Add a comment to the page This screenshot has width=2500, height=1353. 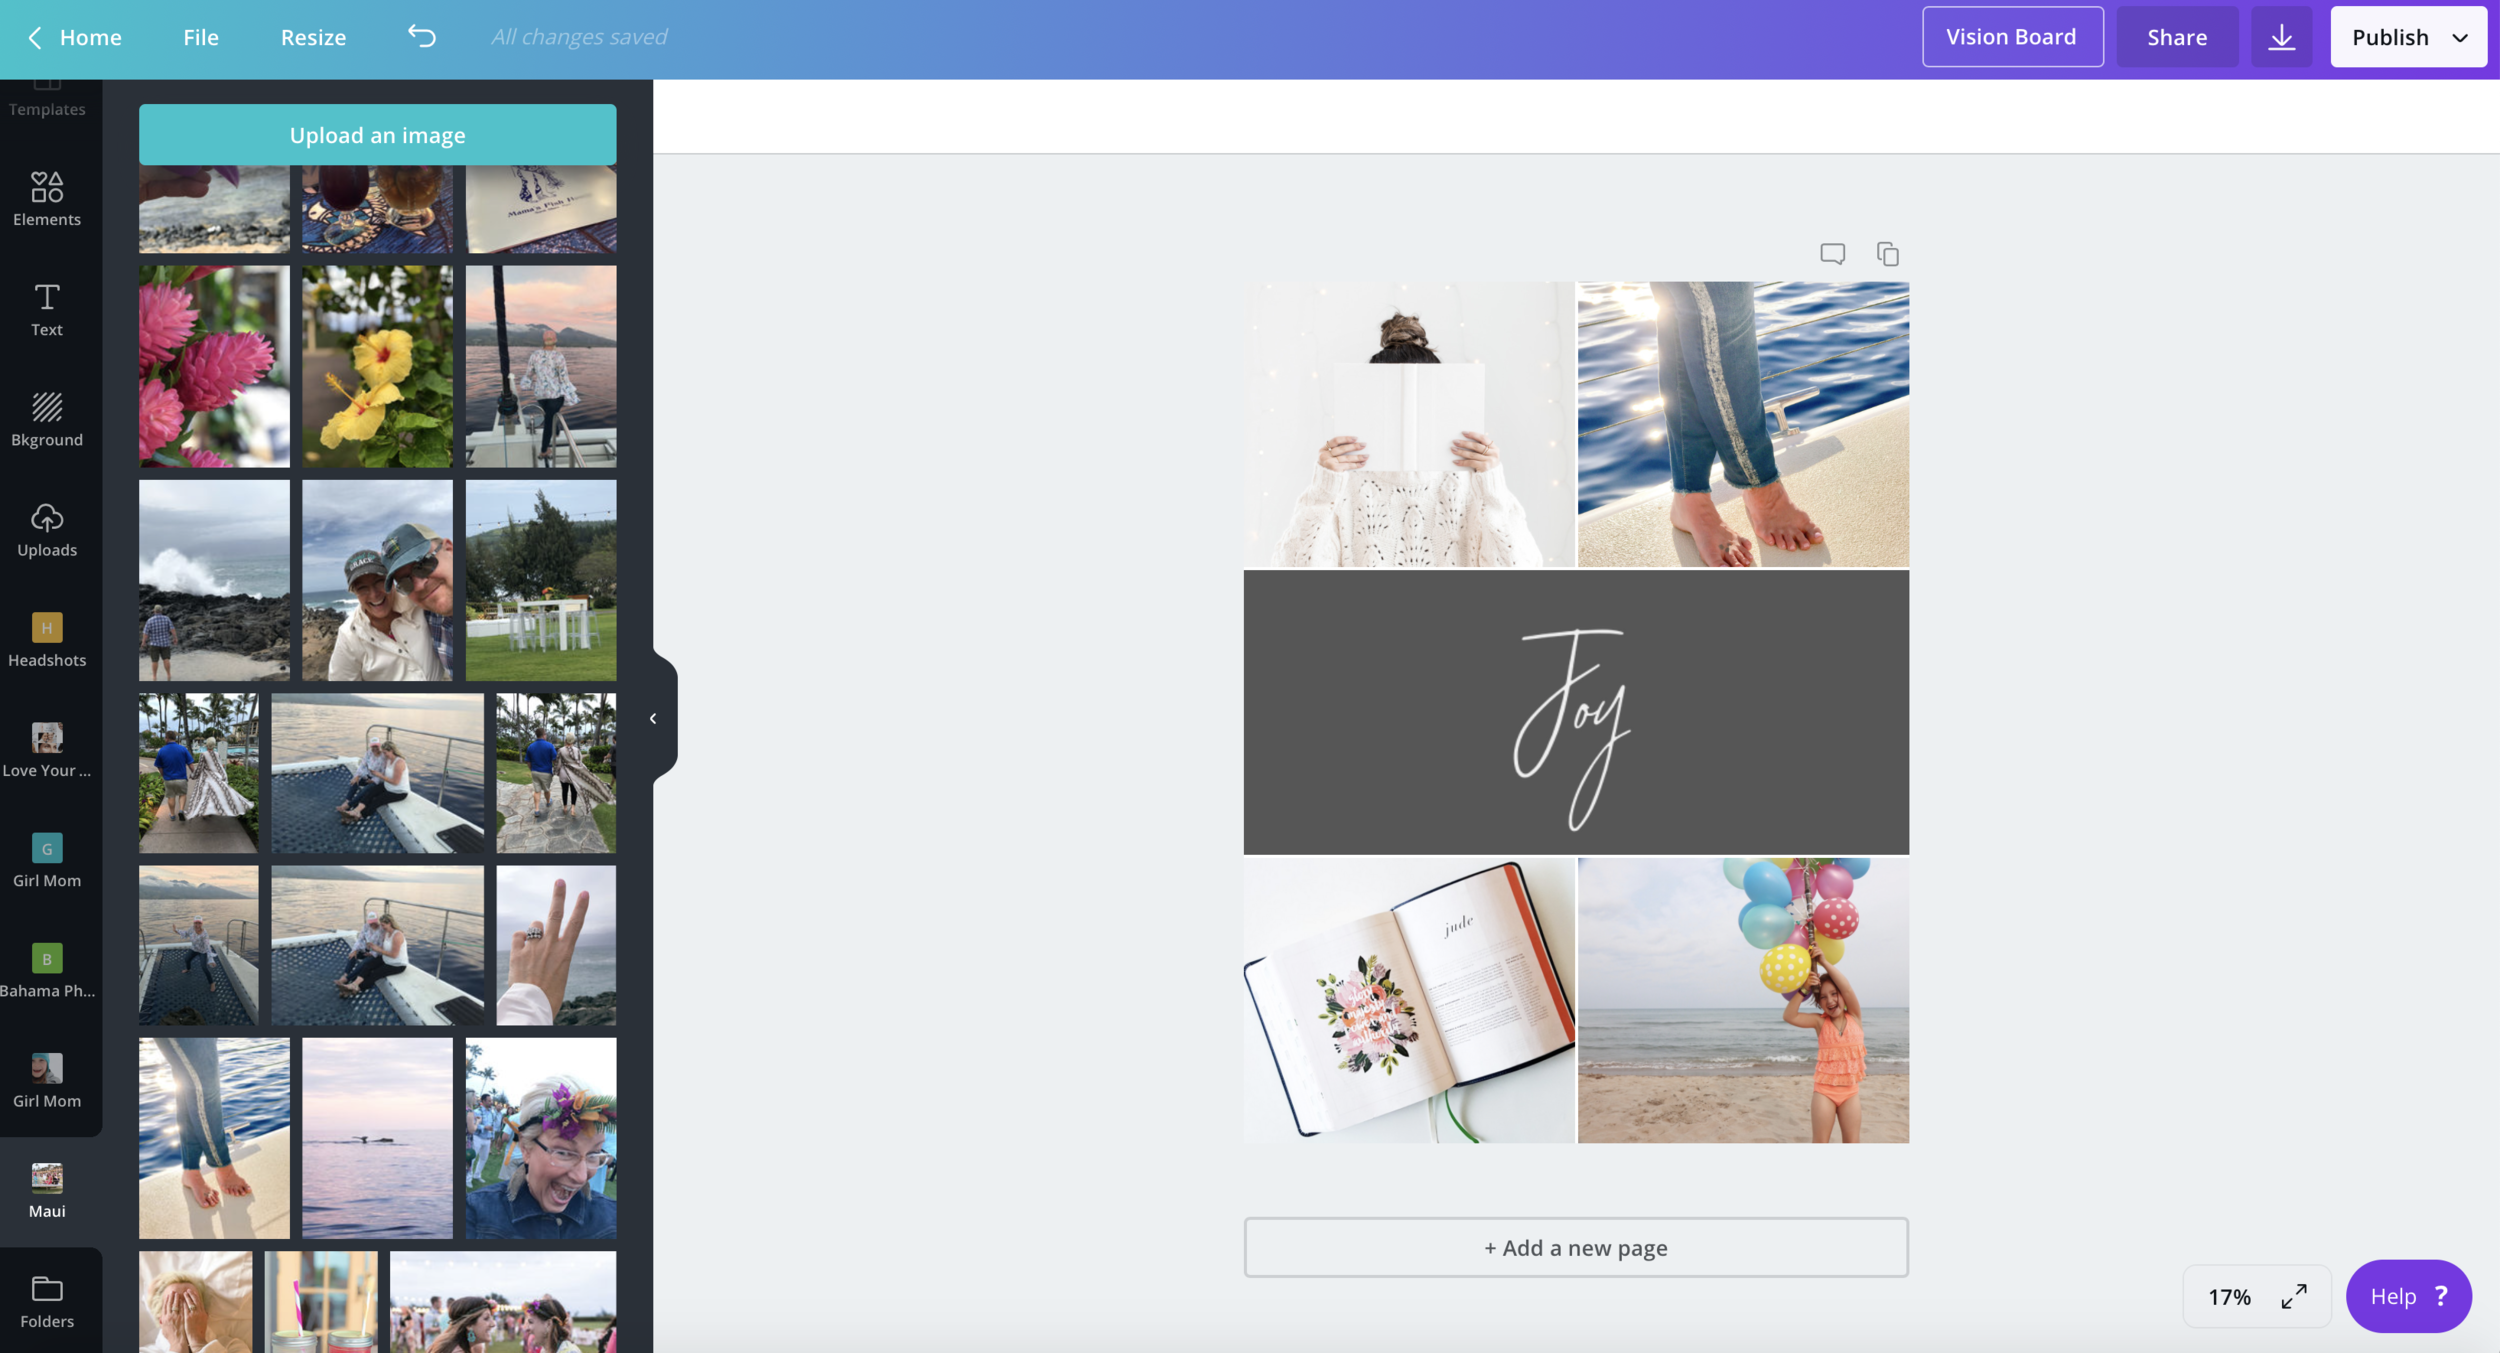(1832, 254)
